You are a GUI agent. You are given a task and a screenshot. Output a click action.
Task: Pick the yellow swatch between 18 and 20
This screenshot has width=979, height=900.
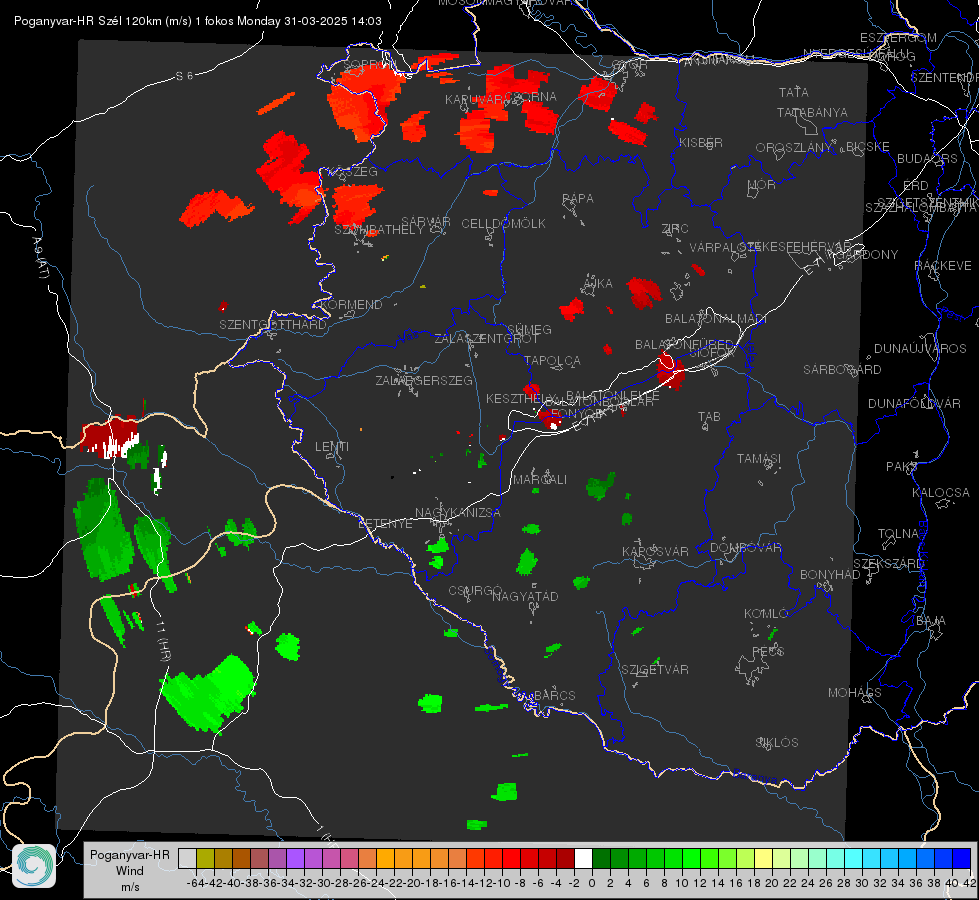coord(764,858)
